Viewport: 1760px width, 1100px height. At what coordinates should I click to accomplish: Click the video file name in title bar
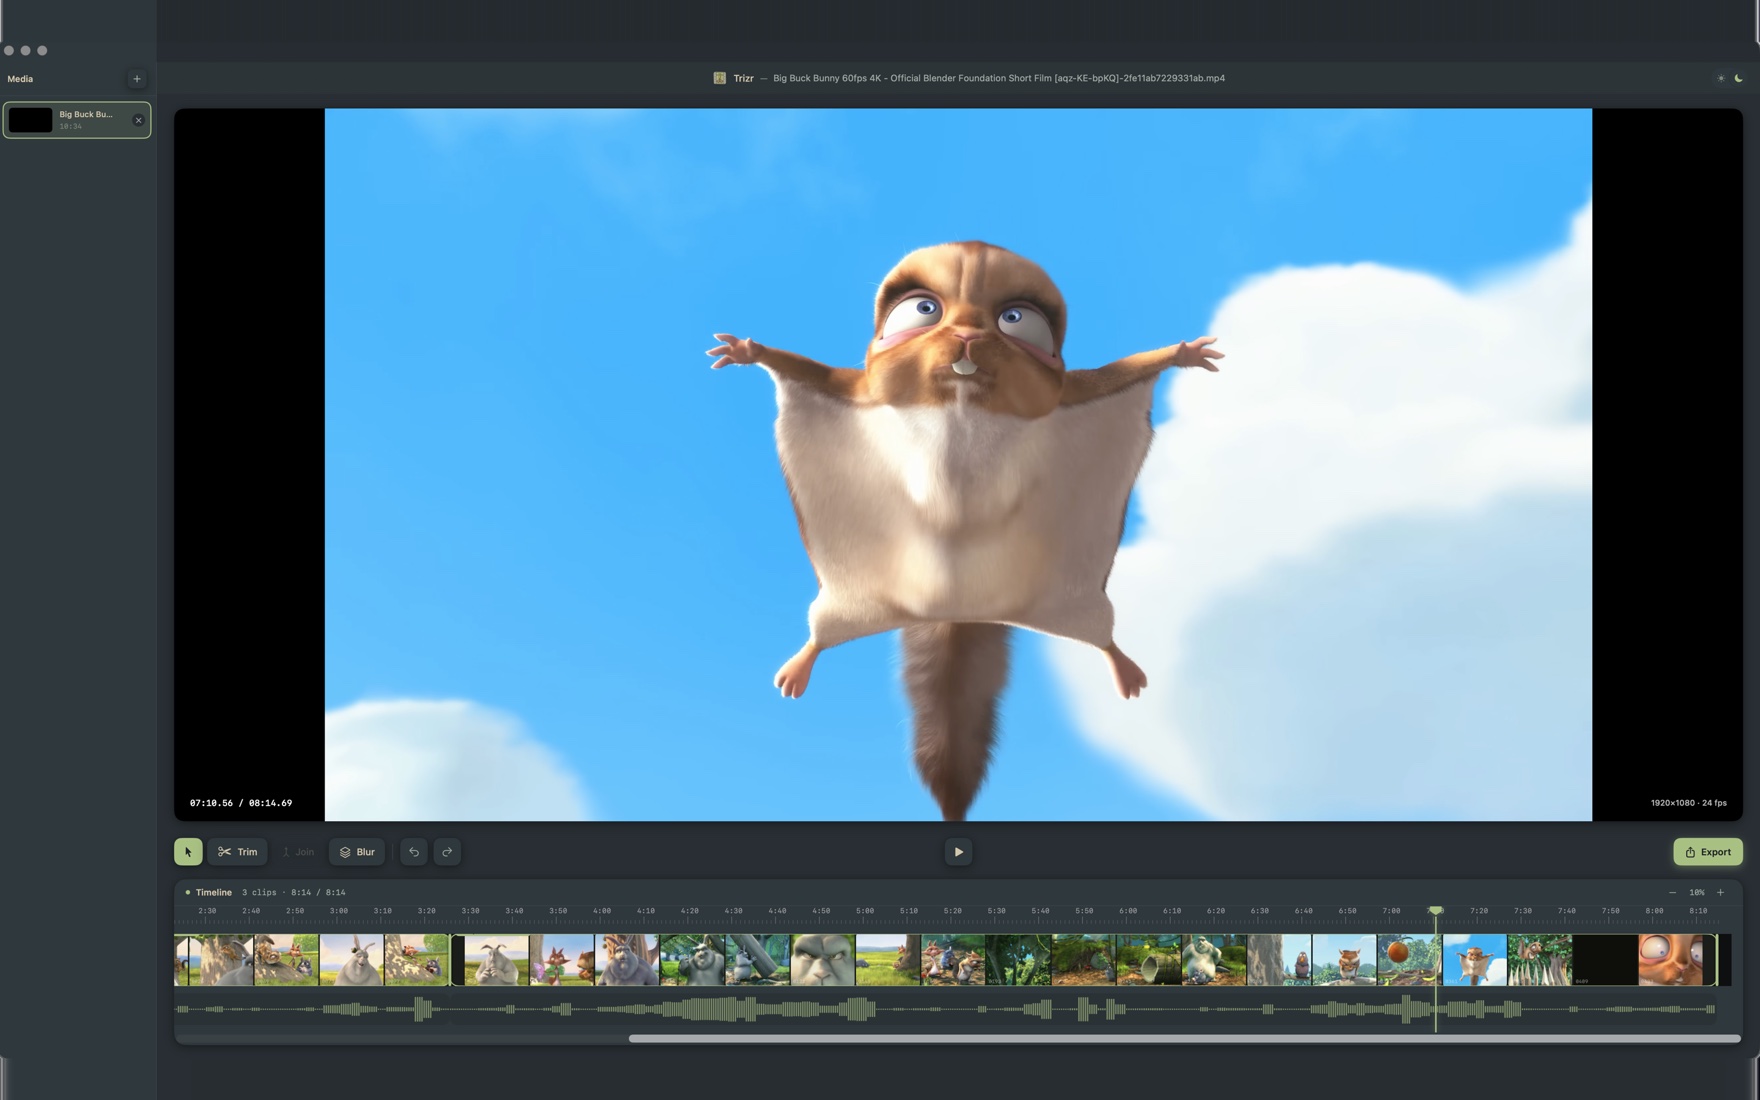click(x=999, y=78)
